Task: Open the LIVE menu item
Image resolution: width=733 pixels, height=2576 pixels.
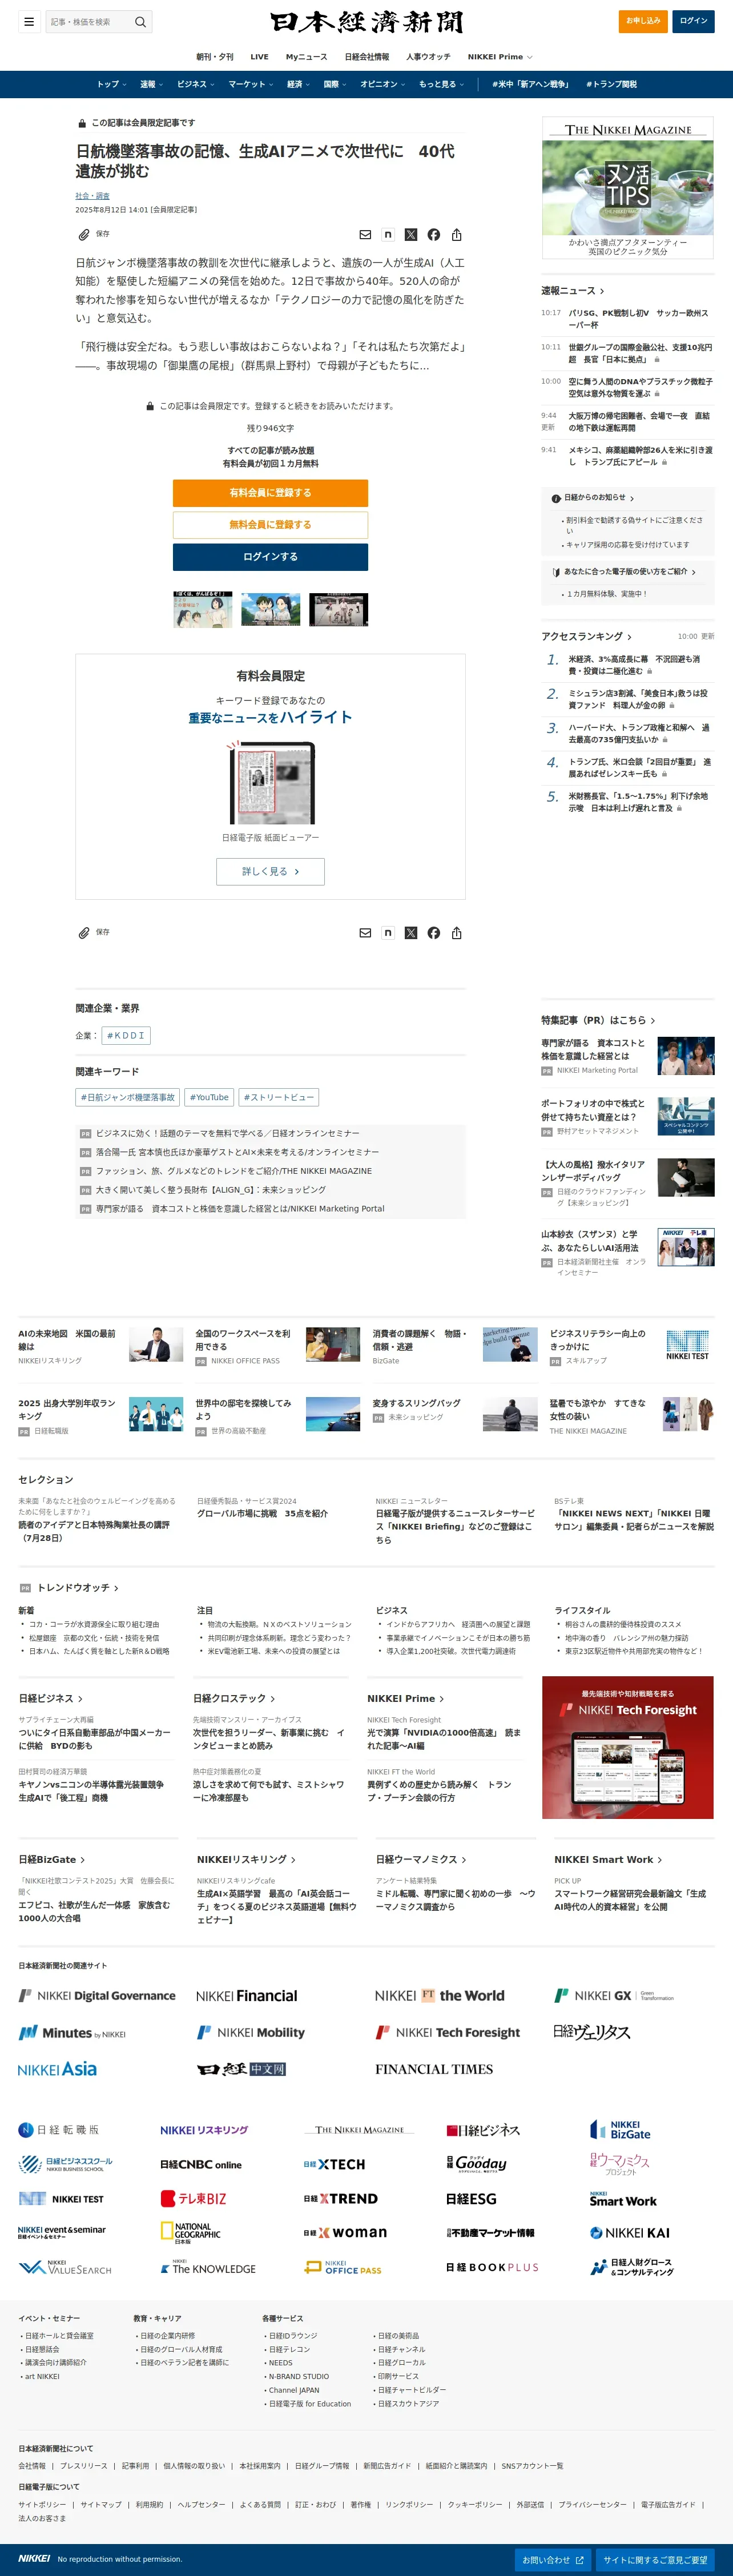Action: pyautogui.click(x=259, y=57)
